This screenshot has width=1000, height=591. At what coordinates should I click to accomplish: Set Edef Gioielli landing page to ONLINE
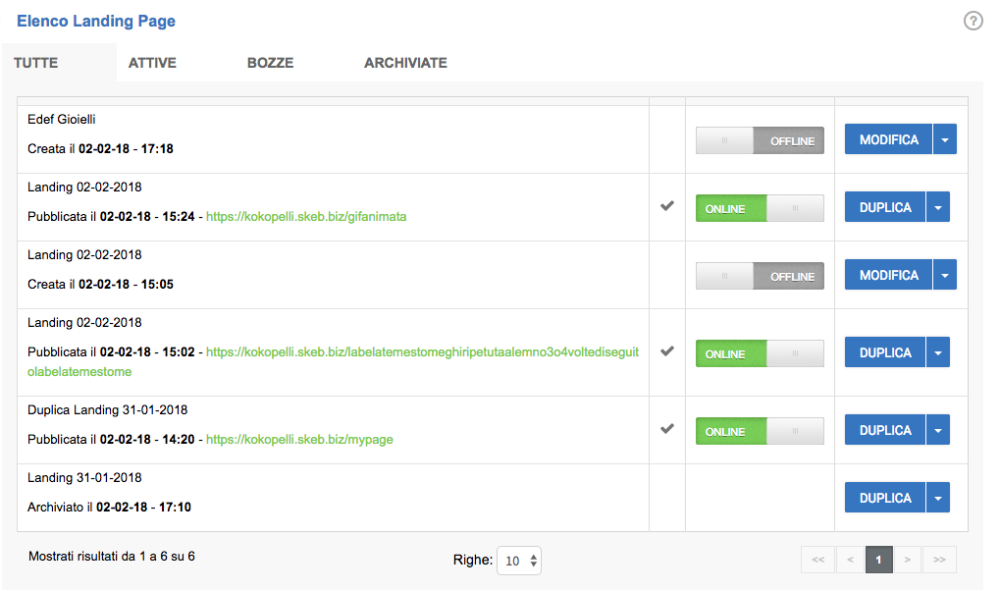728,140
